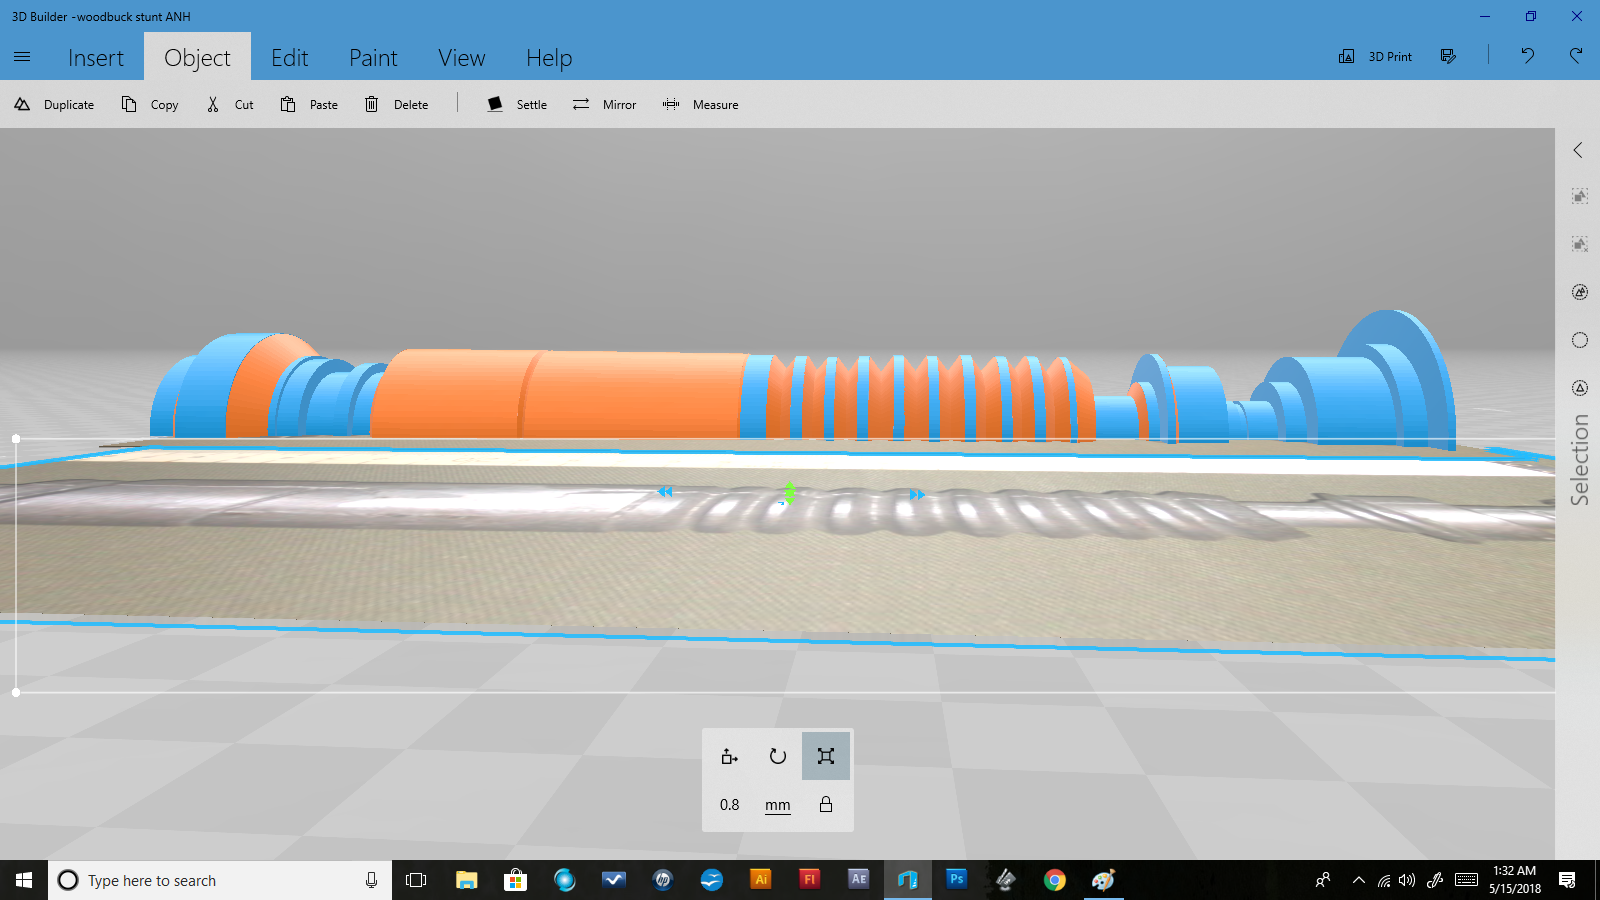Undo the last action
This screenshot has height=900, width=1600.
pyautogui.click(x=1527, y=56)
